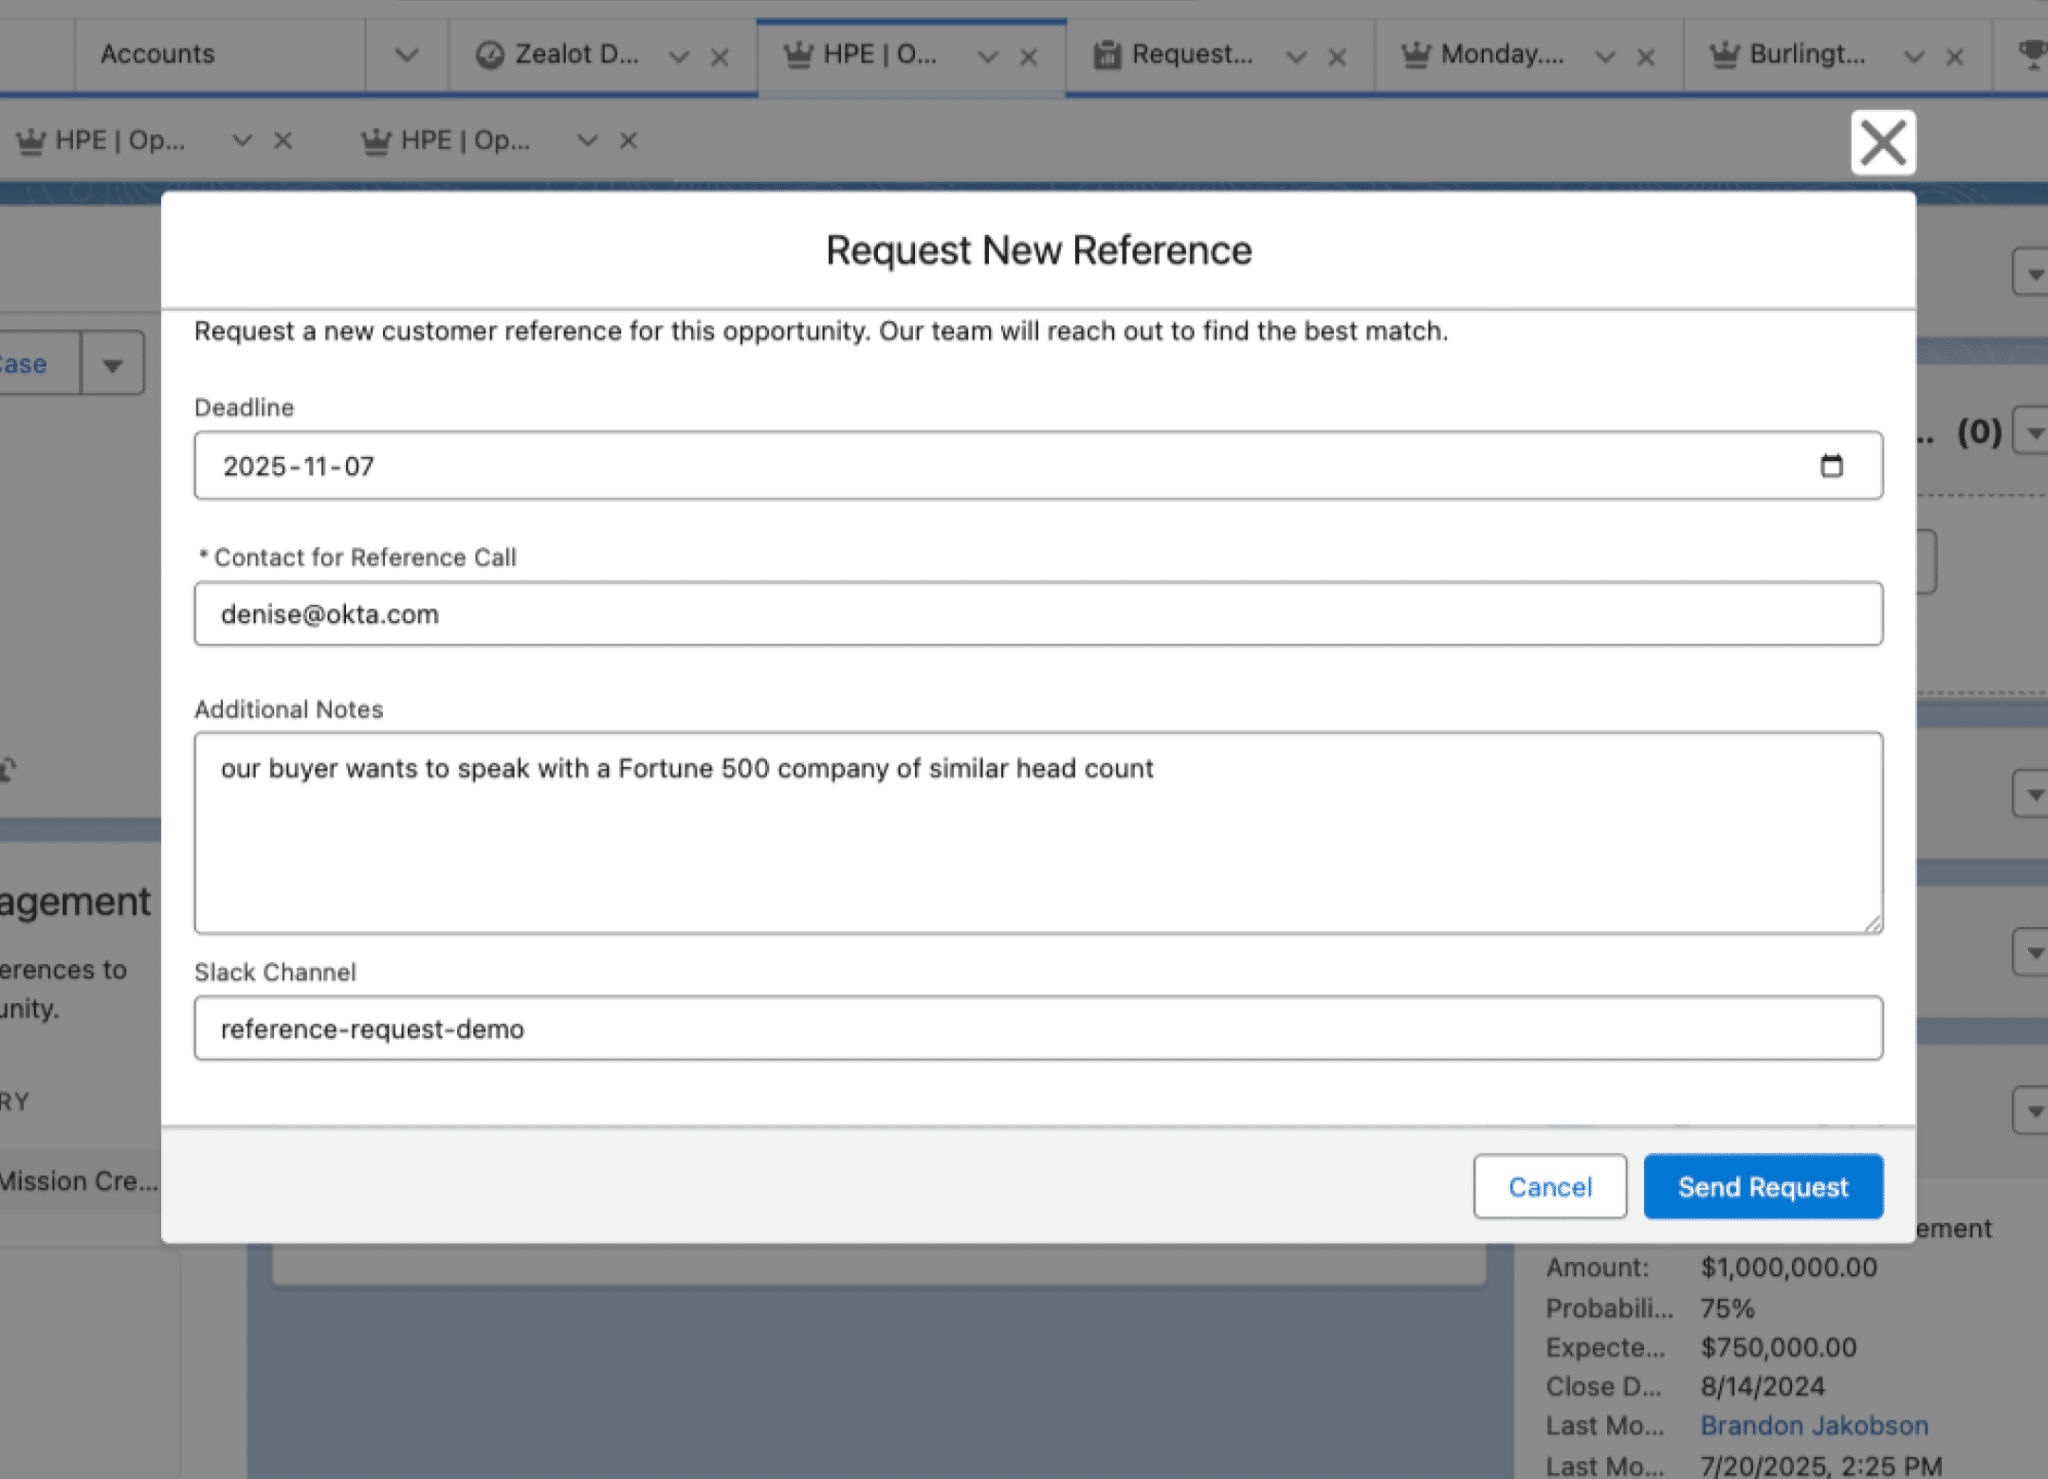Image resolution: width=2048 pixels, height=1479 pixels.
Task: Open the Accounts navigation dropdown chevron
Action: pos(406,55)
